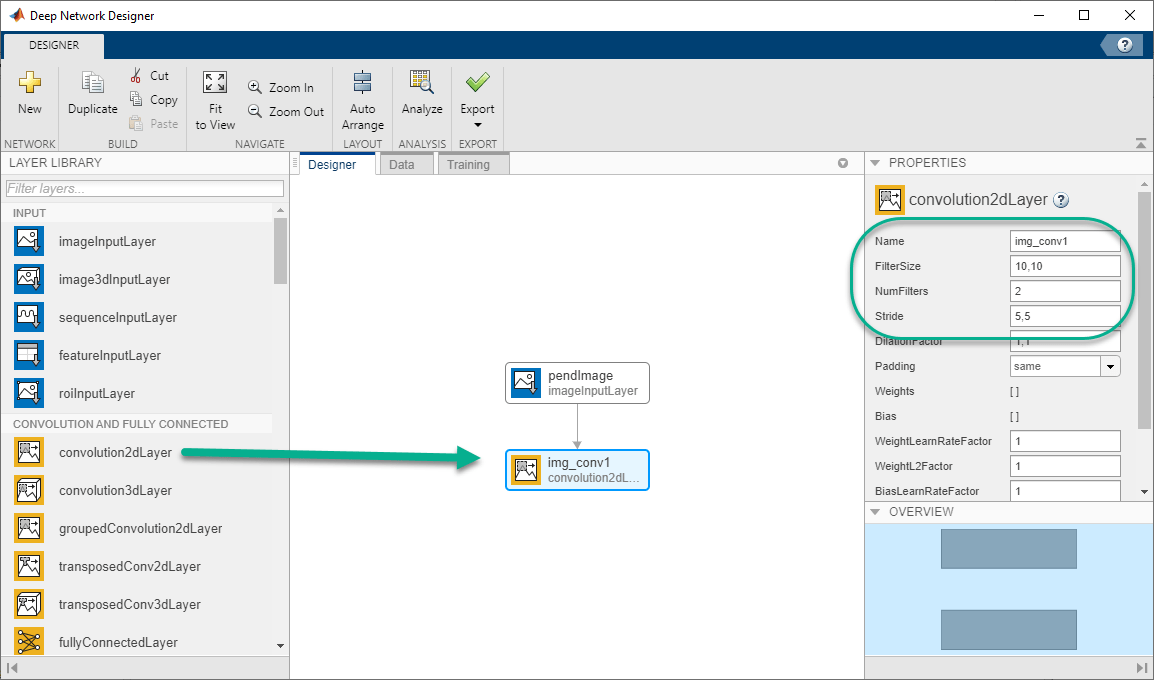Image resolution: width=1154 pixels, height=680 pixels.
Task: Click the Weights property label
Action: click(x=894, y=392)
